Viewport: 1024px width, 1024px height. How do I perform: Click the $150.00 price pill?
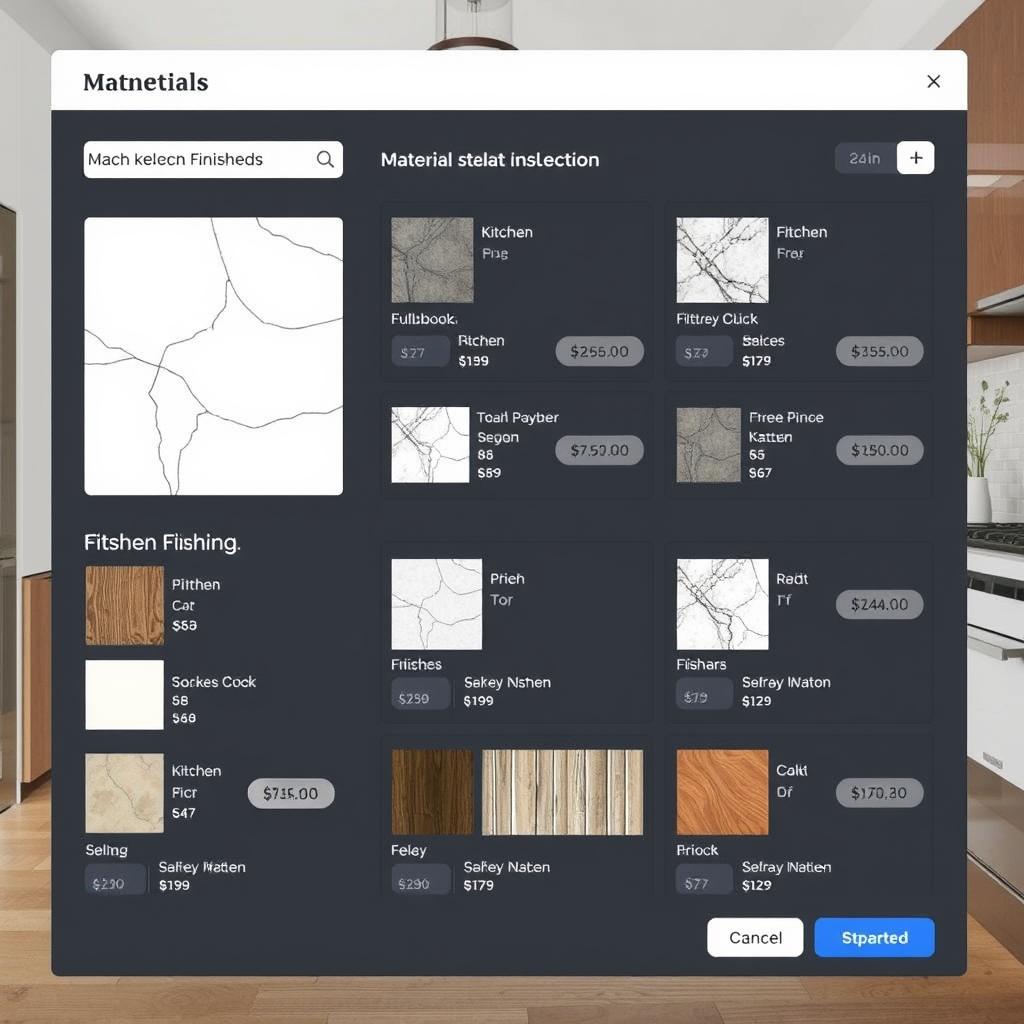[880, 450]
